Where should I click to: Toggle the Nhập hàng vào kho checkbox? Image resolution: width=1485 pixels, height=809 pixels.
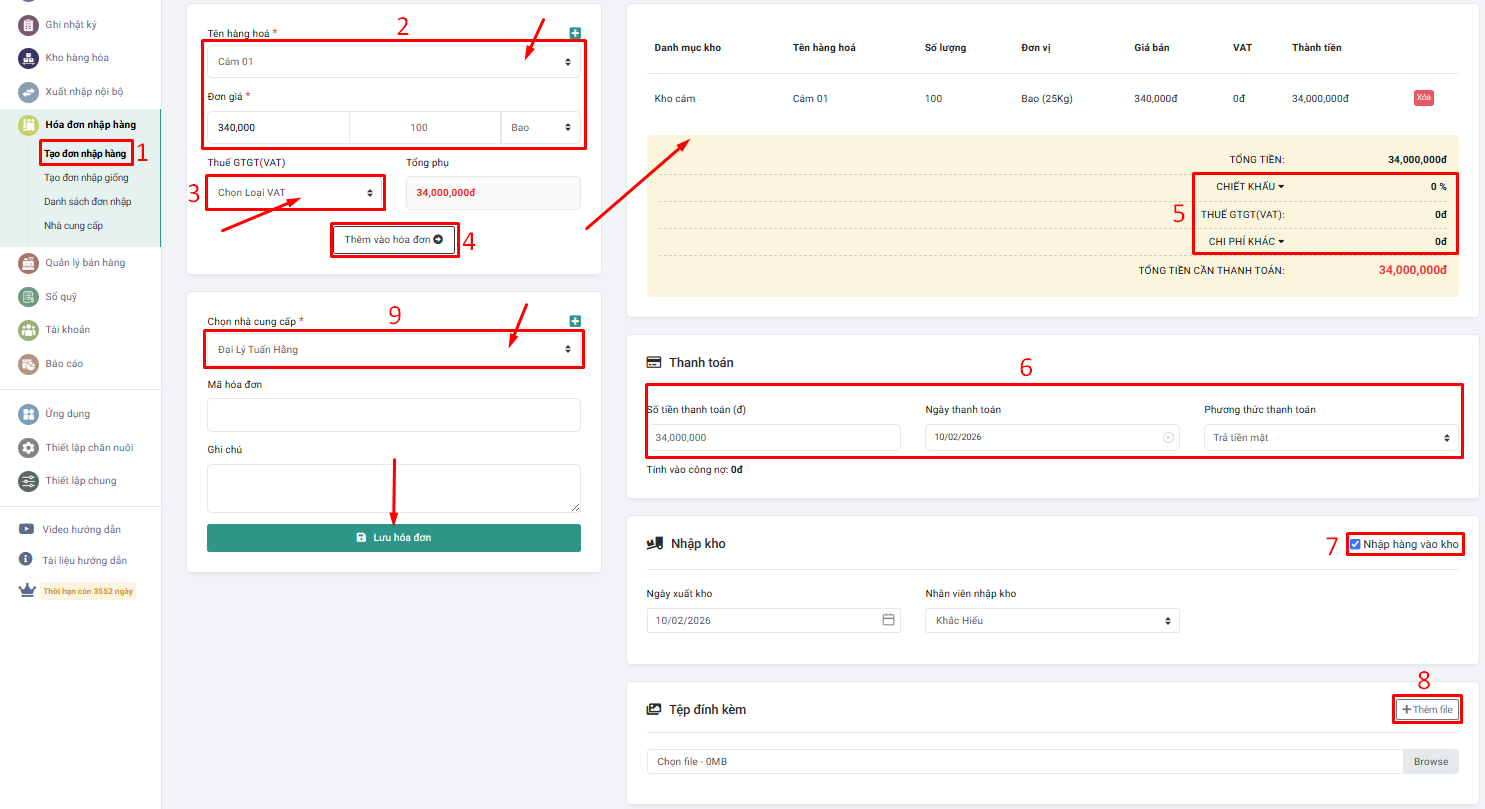[x=1355, y=544]
